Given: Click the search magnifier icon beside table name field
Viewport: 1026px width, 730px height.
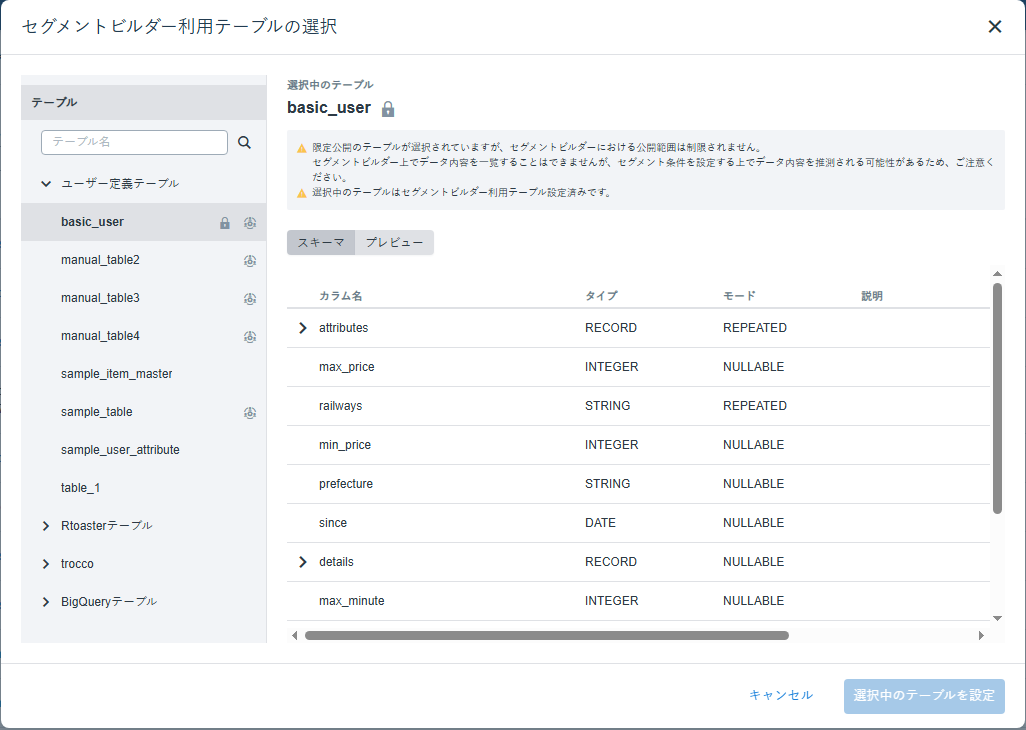Looking at the screenshot, I should pyautogui.click(x=244, y=142).
